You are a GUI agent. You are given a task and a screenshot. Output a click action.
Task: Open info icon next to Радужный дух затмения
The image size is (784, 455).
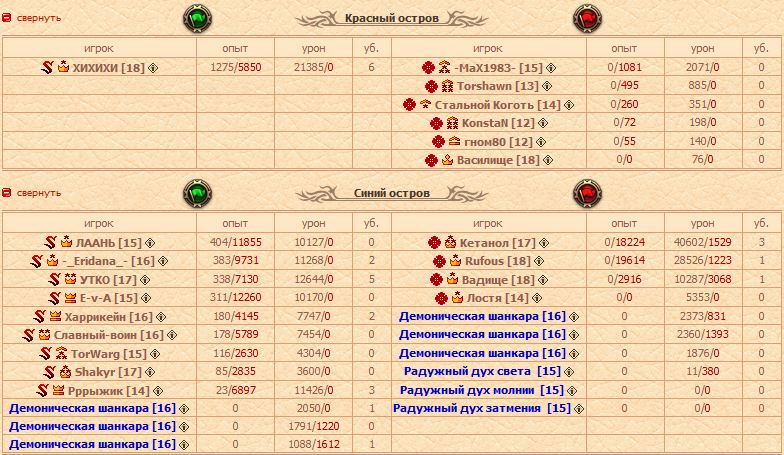(579, 409)
